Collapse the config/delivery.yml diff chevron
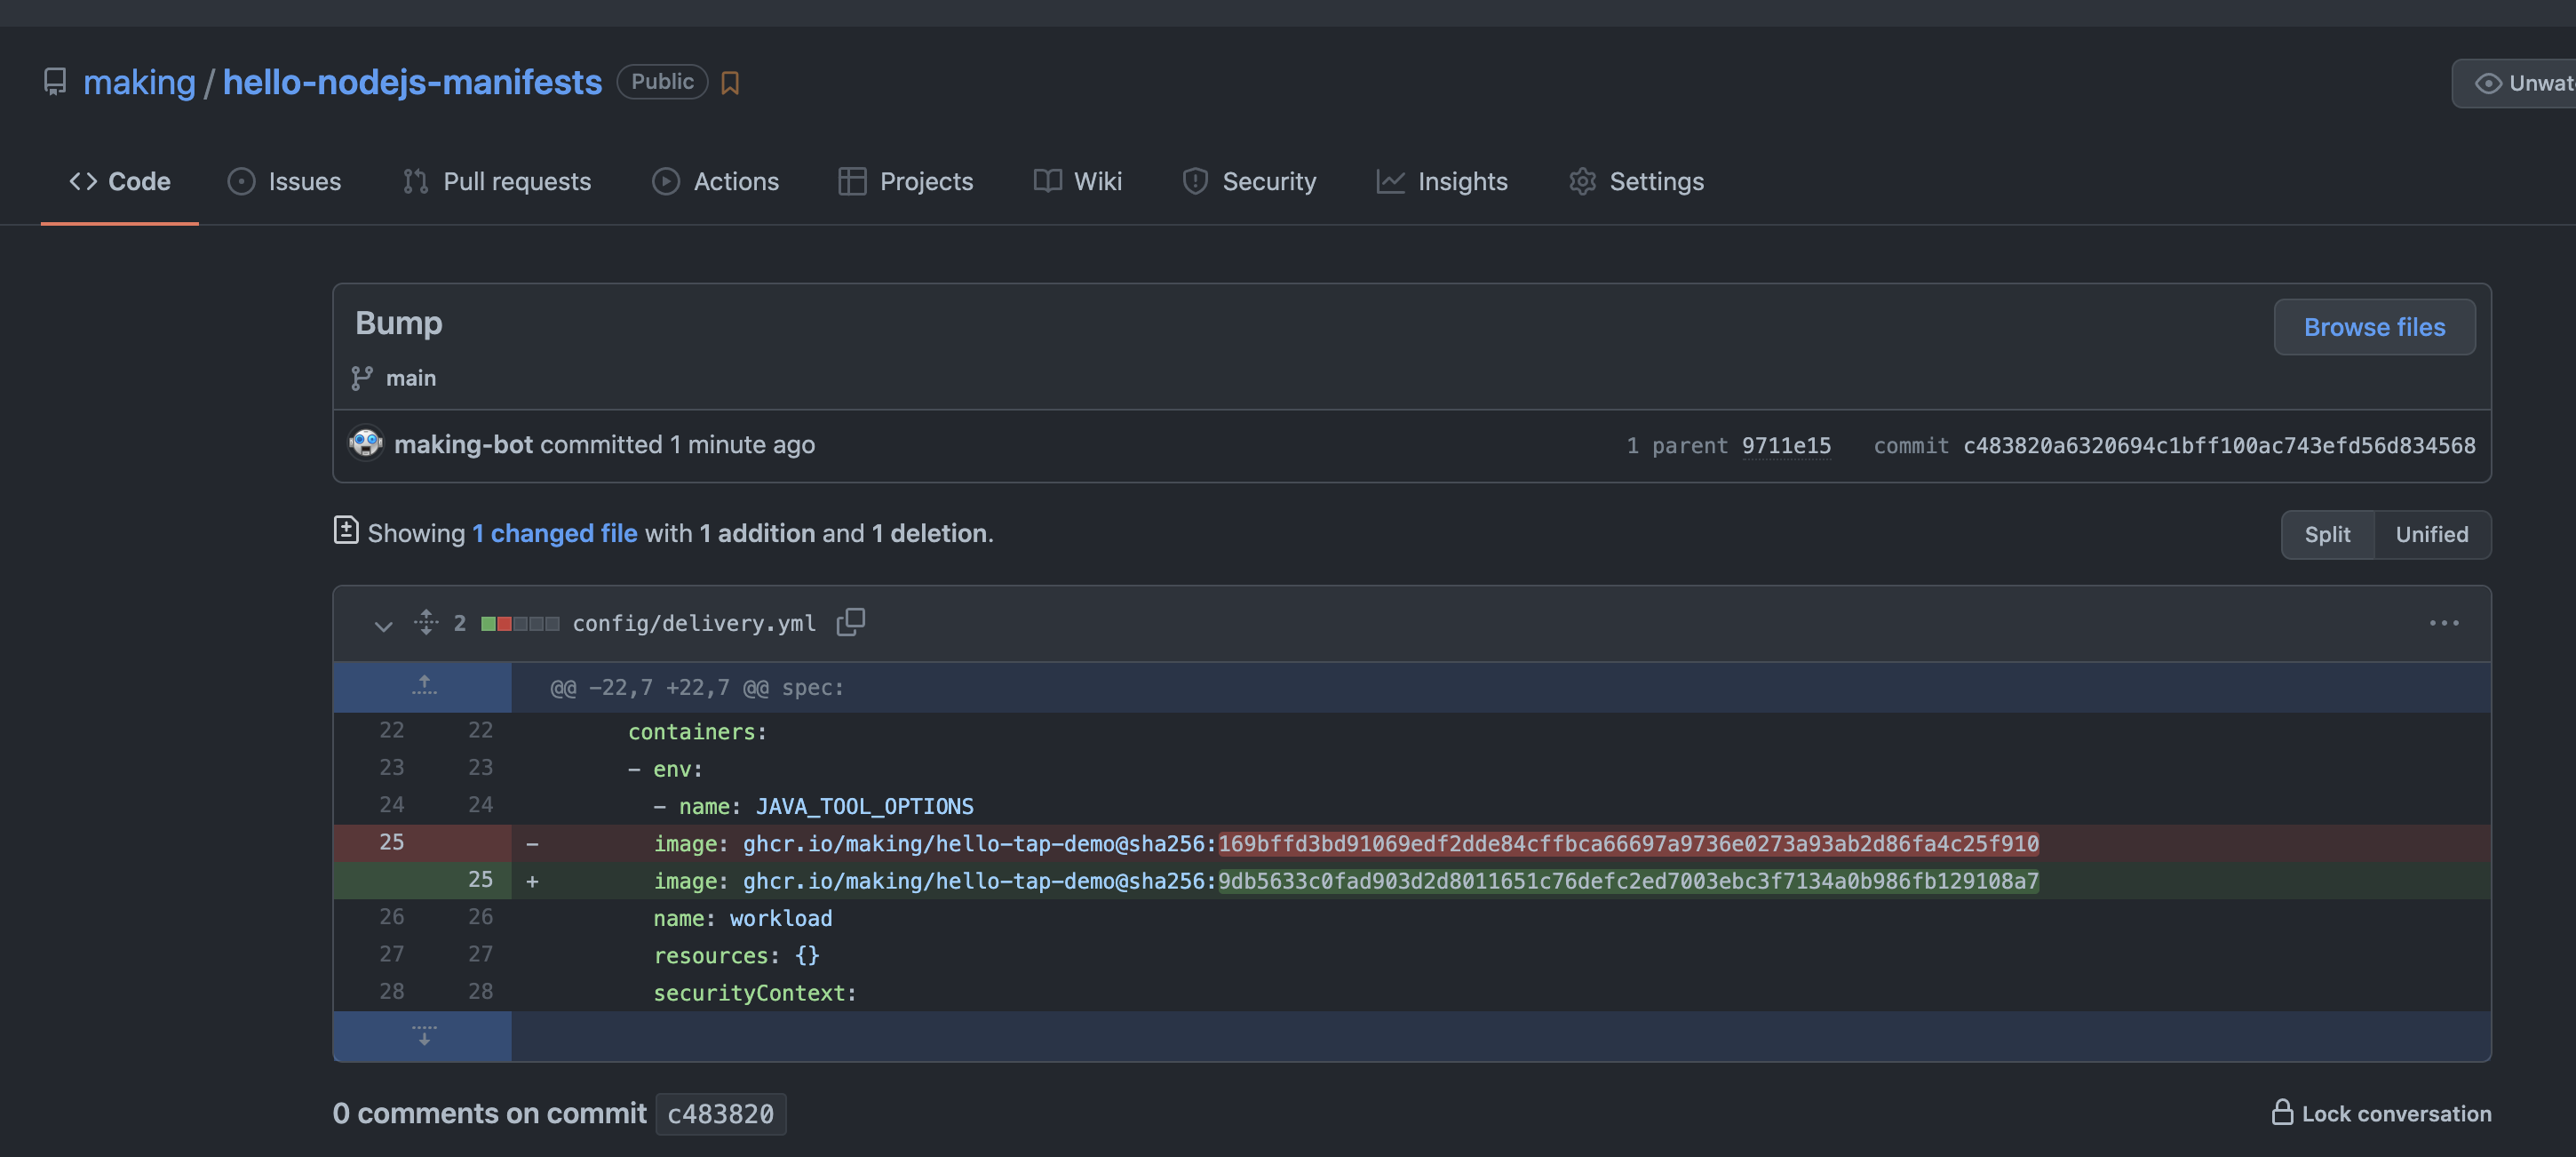Viewport: 2576px width, 1157px height. pyautogui.click(x=383, y=625)
